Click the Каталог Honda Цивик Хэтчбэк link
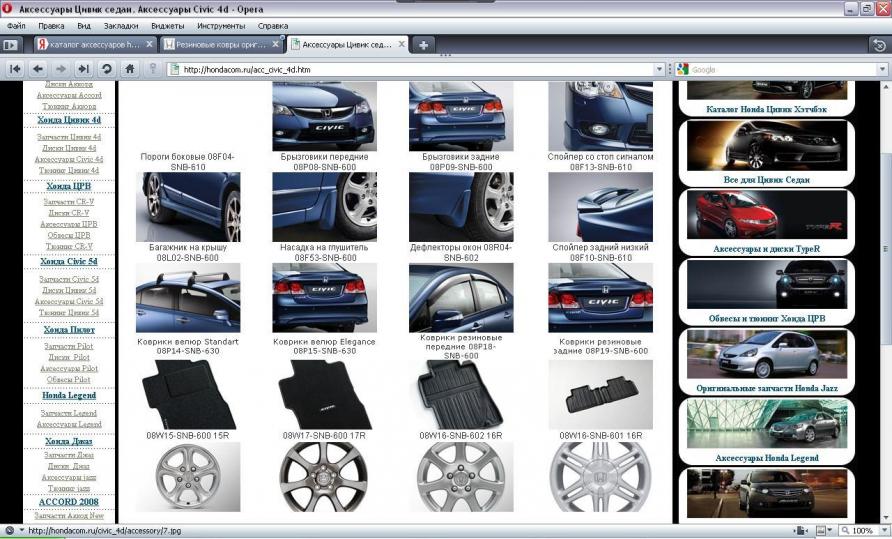The height and width of the screenshot is (539, 892). click(766, 109)
